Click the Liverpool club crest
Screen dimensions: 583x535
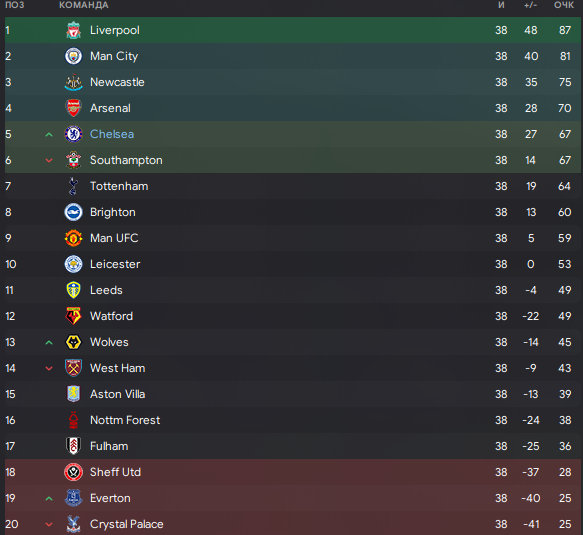tap(74, 30)
